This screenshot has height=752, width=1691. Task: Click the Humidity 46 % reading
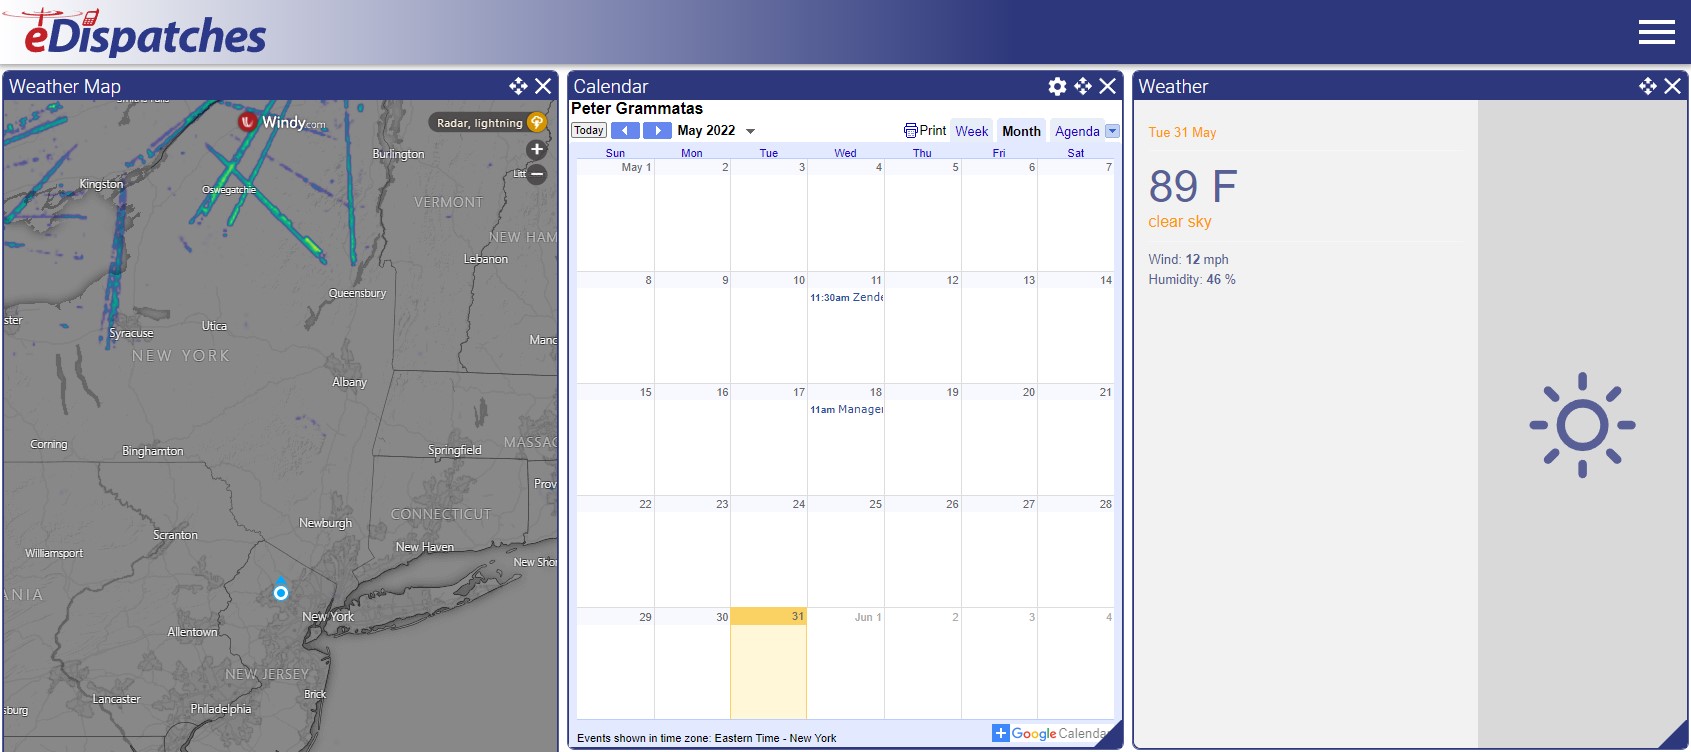pyautogui.click(x=1192, y=279)
